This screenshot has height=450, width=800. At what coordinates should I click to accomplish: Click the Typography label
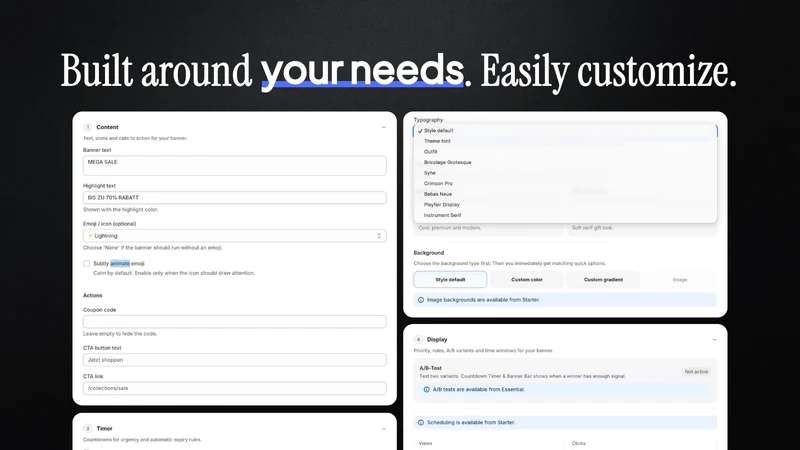[x=428, y=120]
